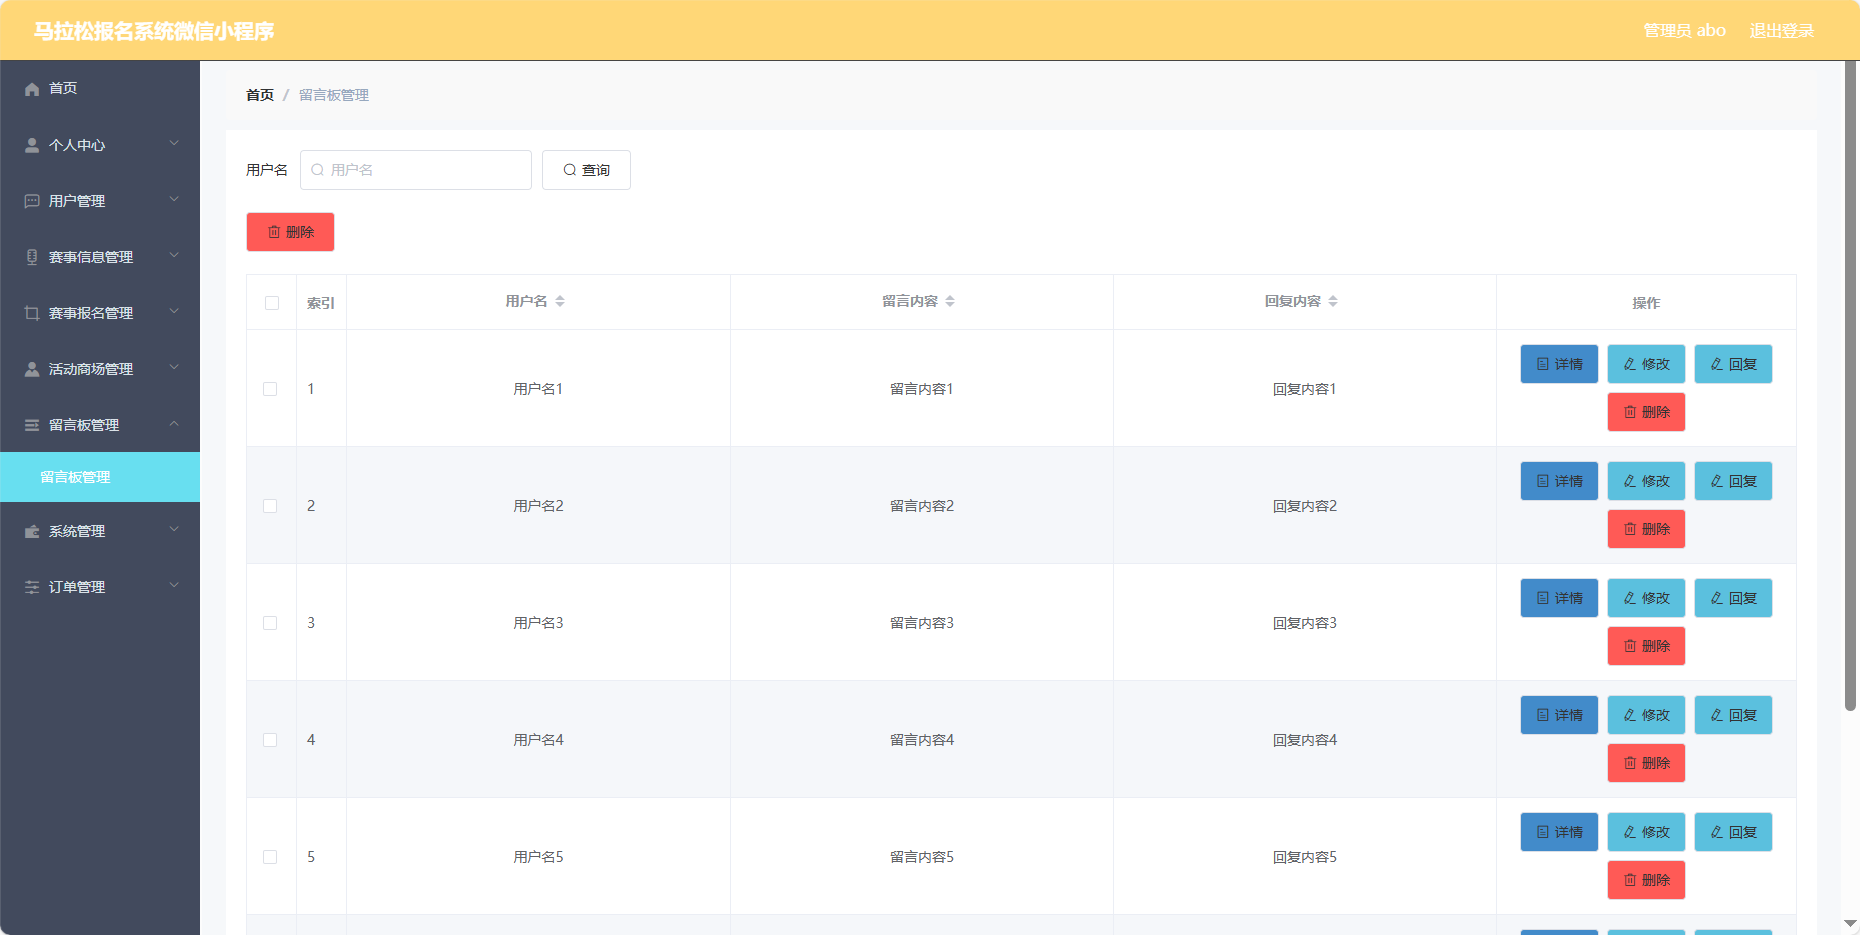The image size is (1860, 935).
Task: Delete the 用户名3 row
Action: click(1646, 646)
